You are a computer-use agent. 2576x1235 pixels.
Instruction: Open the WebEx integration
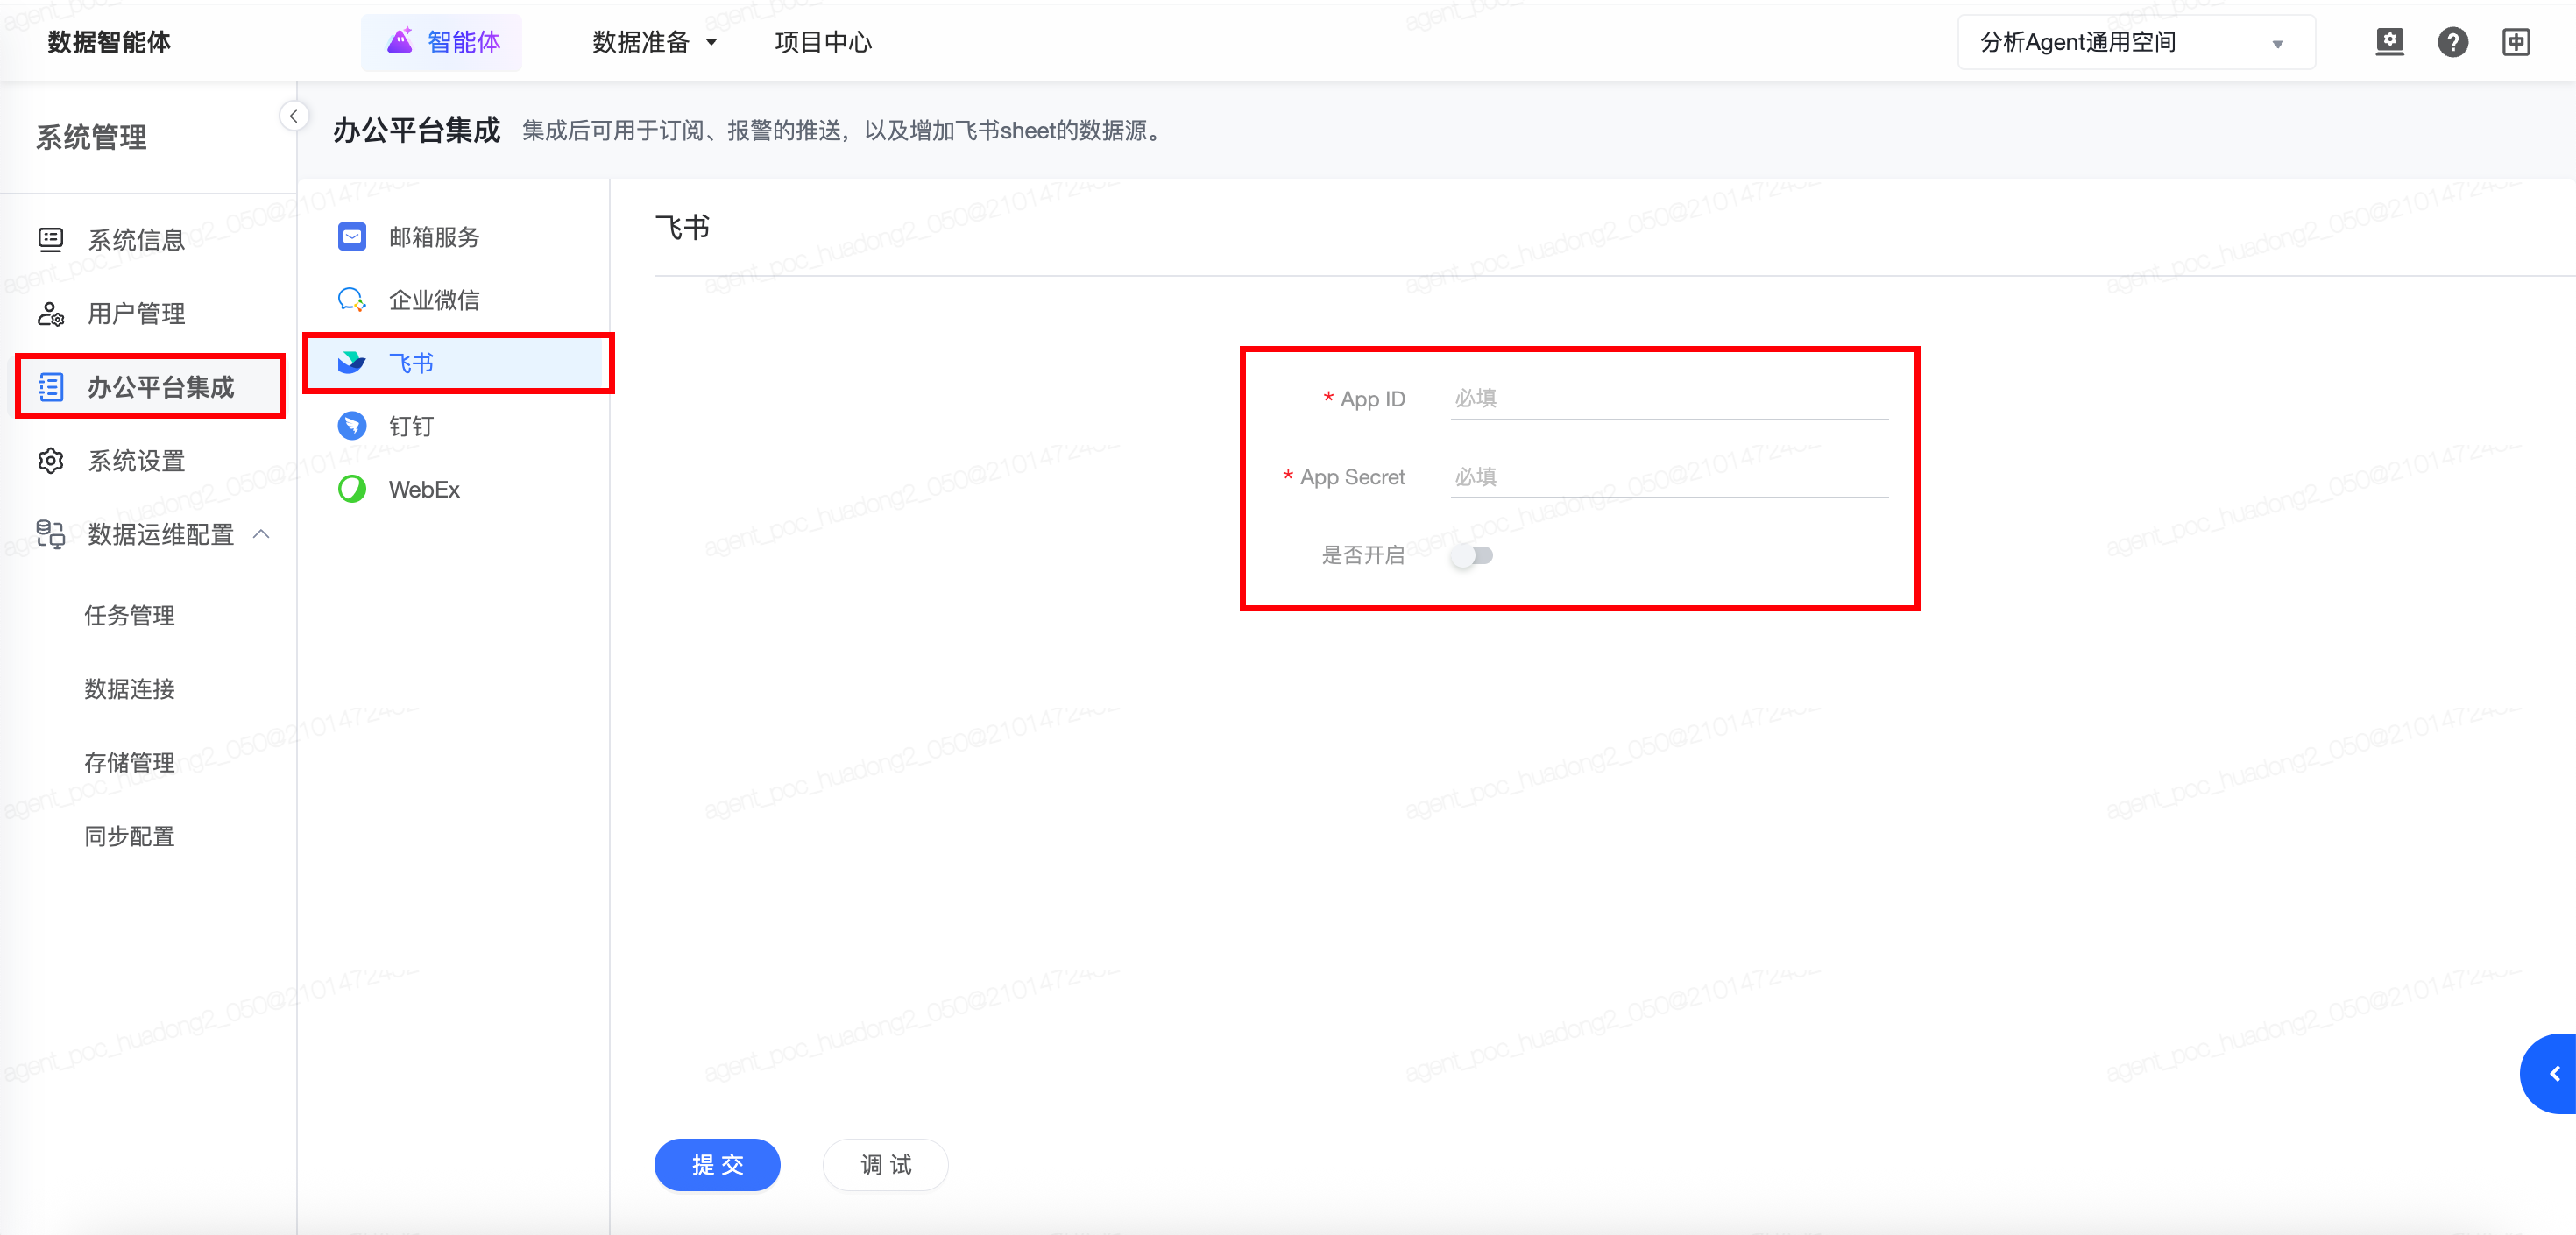coord(423,490)
